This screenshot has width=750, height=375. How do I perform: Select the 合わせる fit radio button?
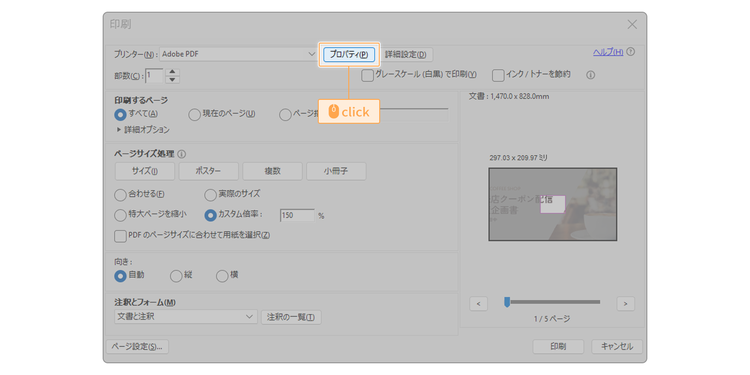pos(120,195)
